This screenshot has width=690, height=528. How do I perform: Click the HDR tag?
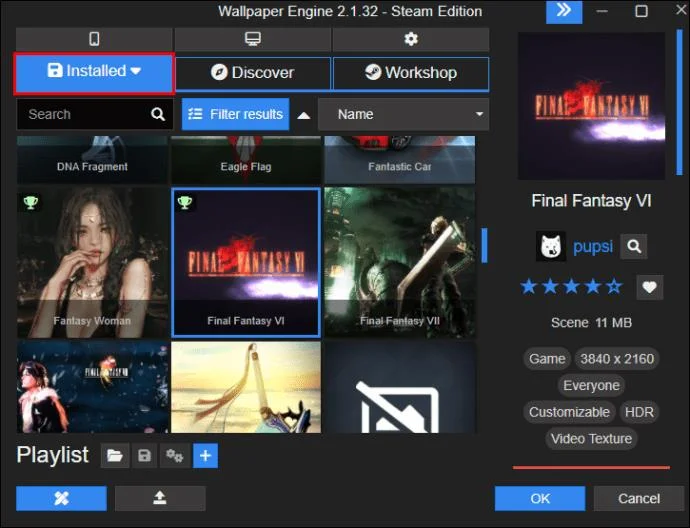pyautogui.click(x=639, y=412)
